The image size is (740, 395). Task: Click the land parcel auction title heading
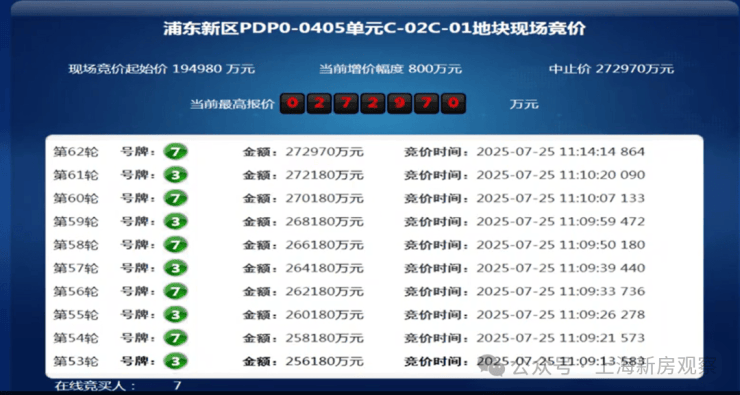click(x=374, y=28)
